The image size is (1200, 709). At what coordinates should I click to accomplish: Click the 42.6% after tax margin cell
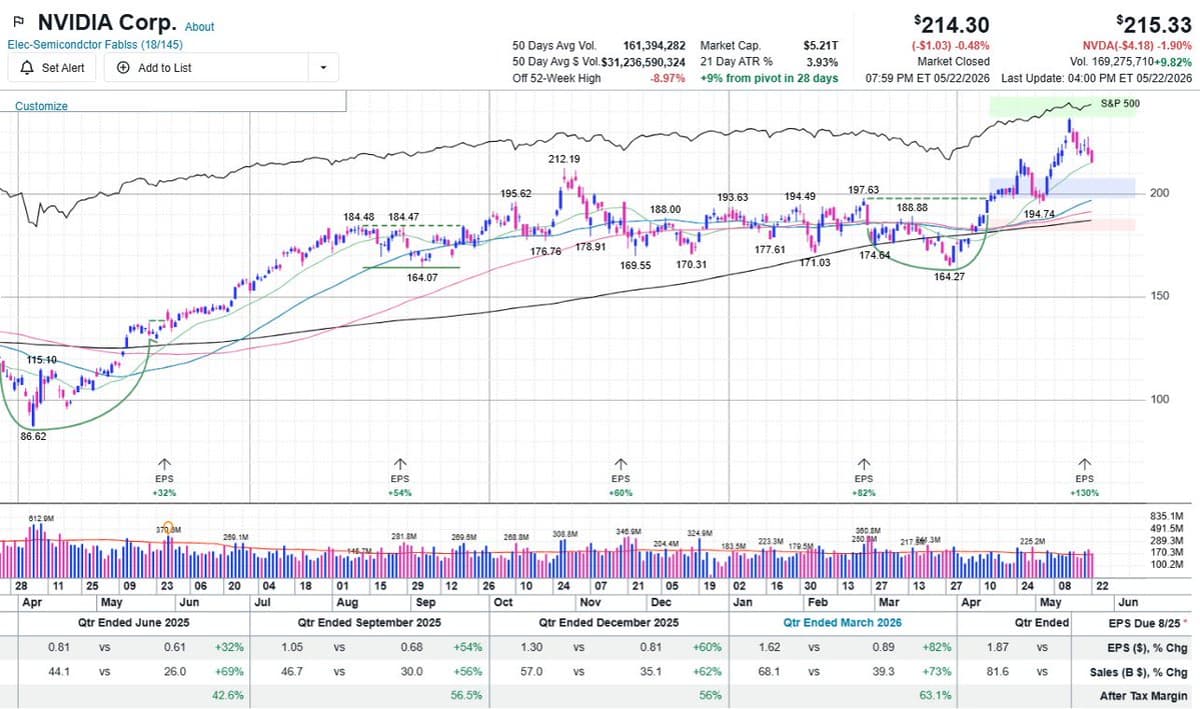(228, 696)
